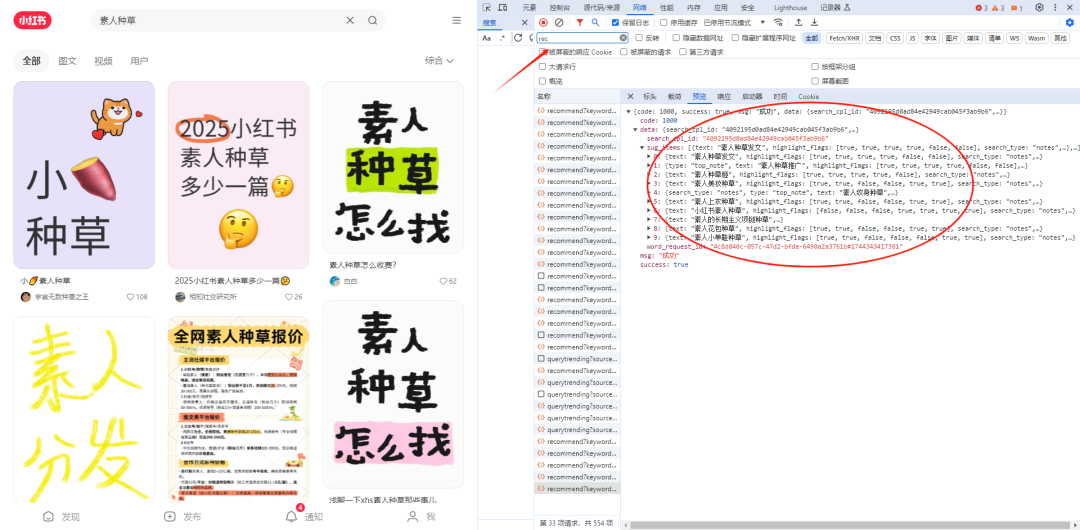Click the Xiaohongshu red logo

point(32,20)
